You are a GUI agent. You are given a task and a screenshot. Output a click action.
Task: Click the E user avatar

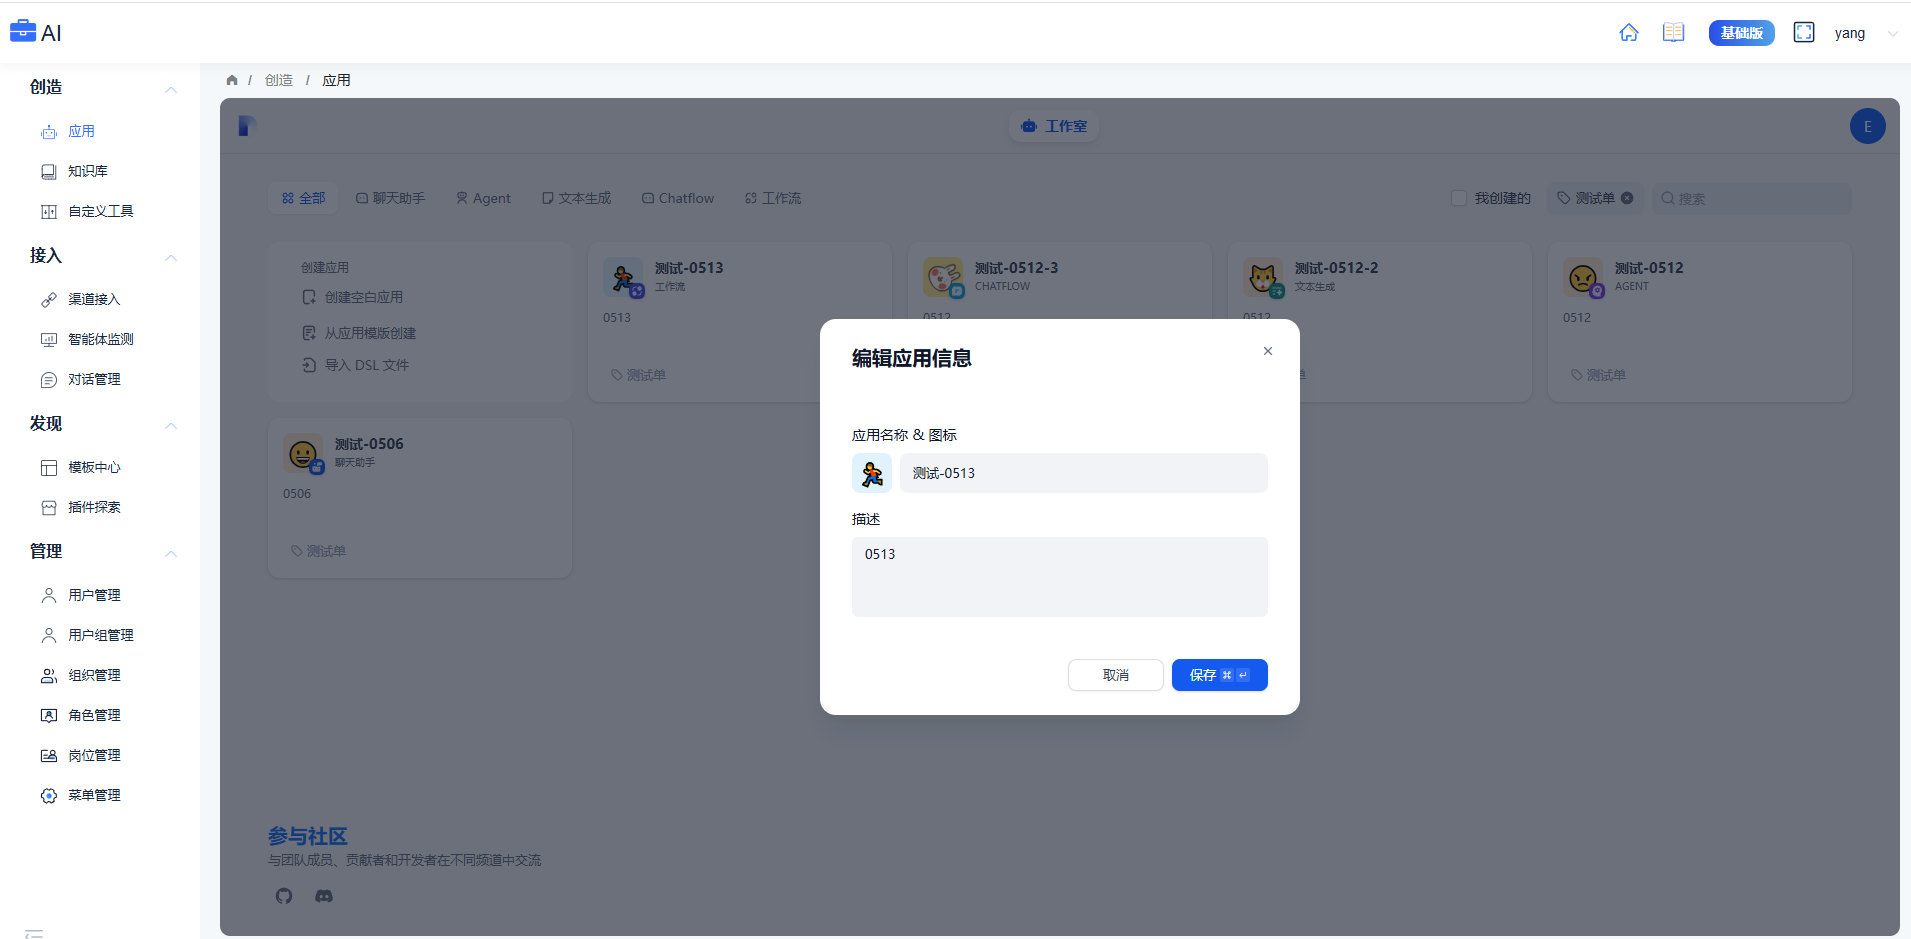pos(1867,126)
